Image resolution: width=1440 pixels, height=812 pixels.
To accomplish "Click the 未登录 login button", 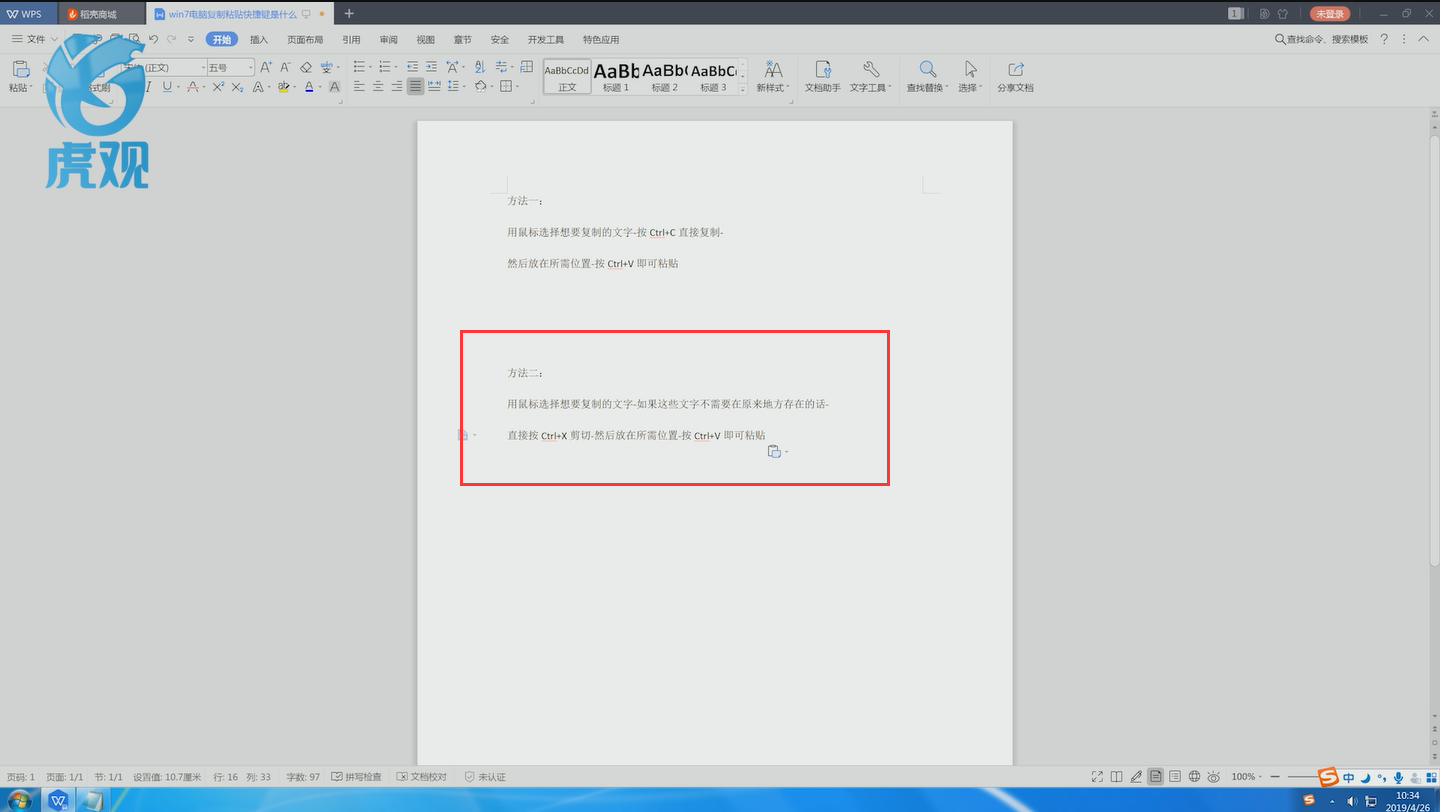I will tap(1329, 14).
